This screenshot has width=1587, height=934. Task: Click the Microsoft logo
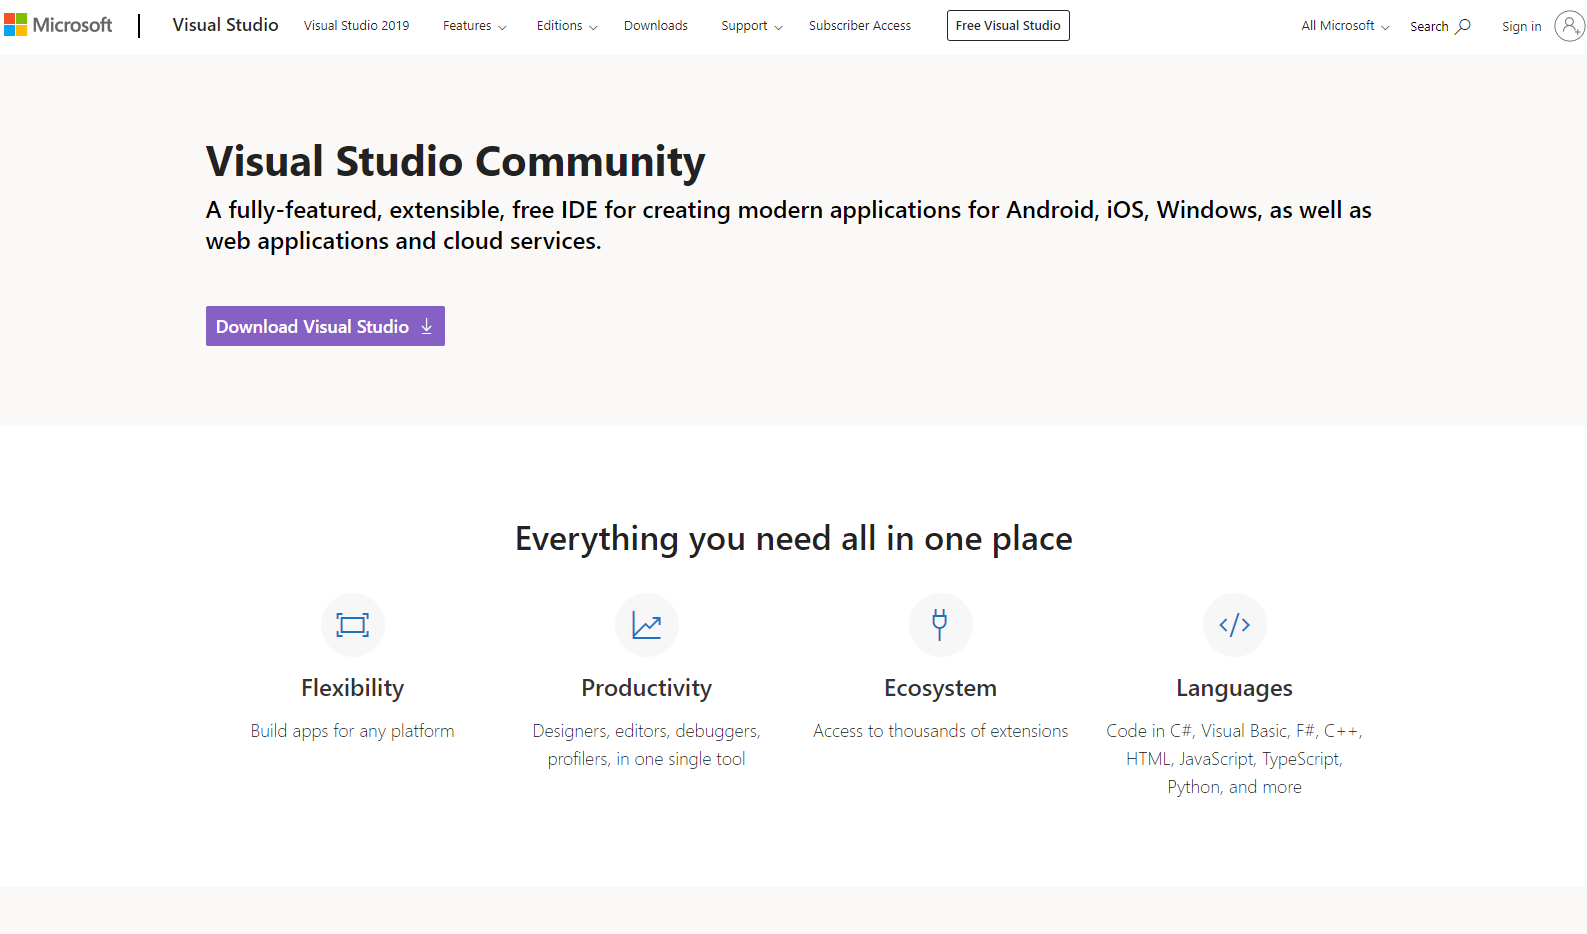click(x=58, y=25)
